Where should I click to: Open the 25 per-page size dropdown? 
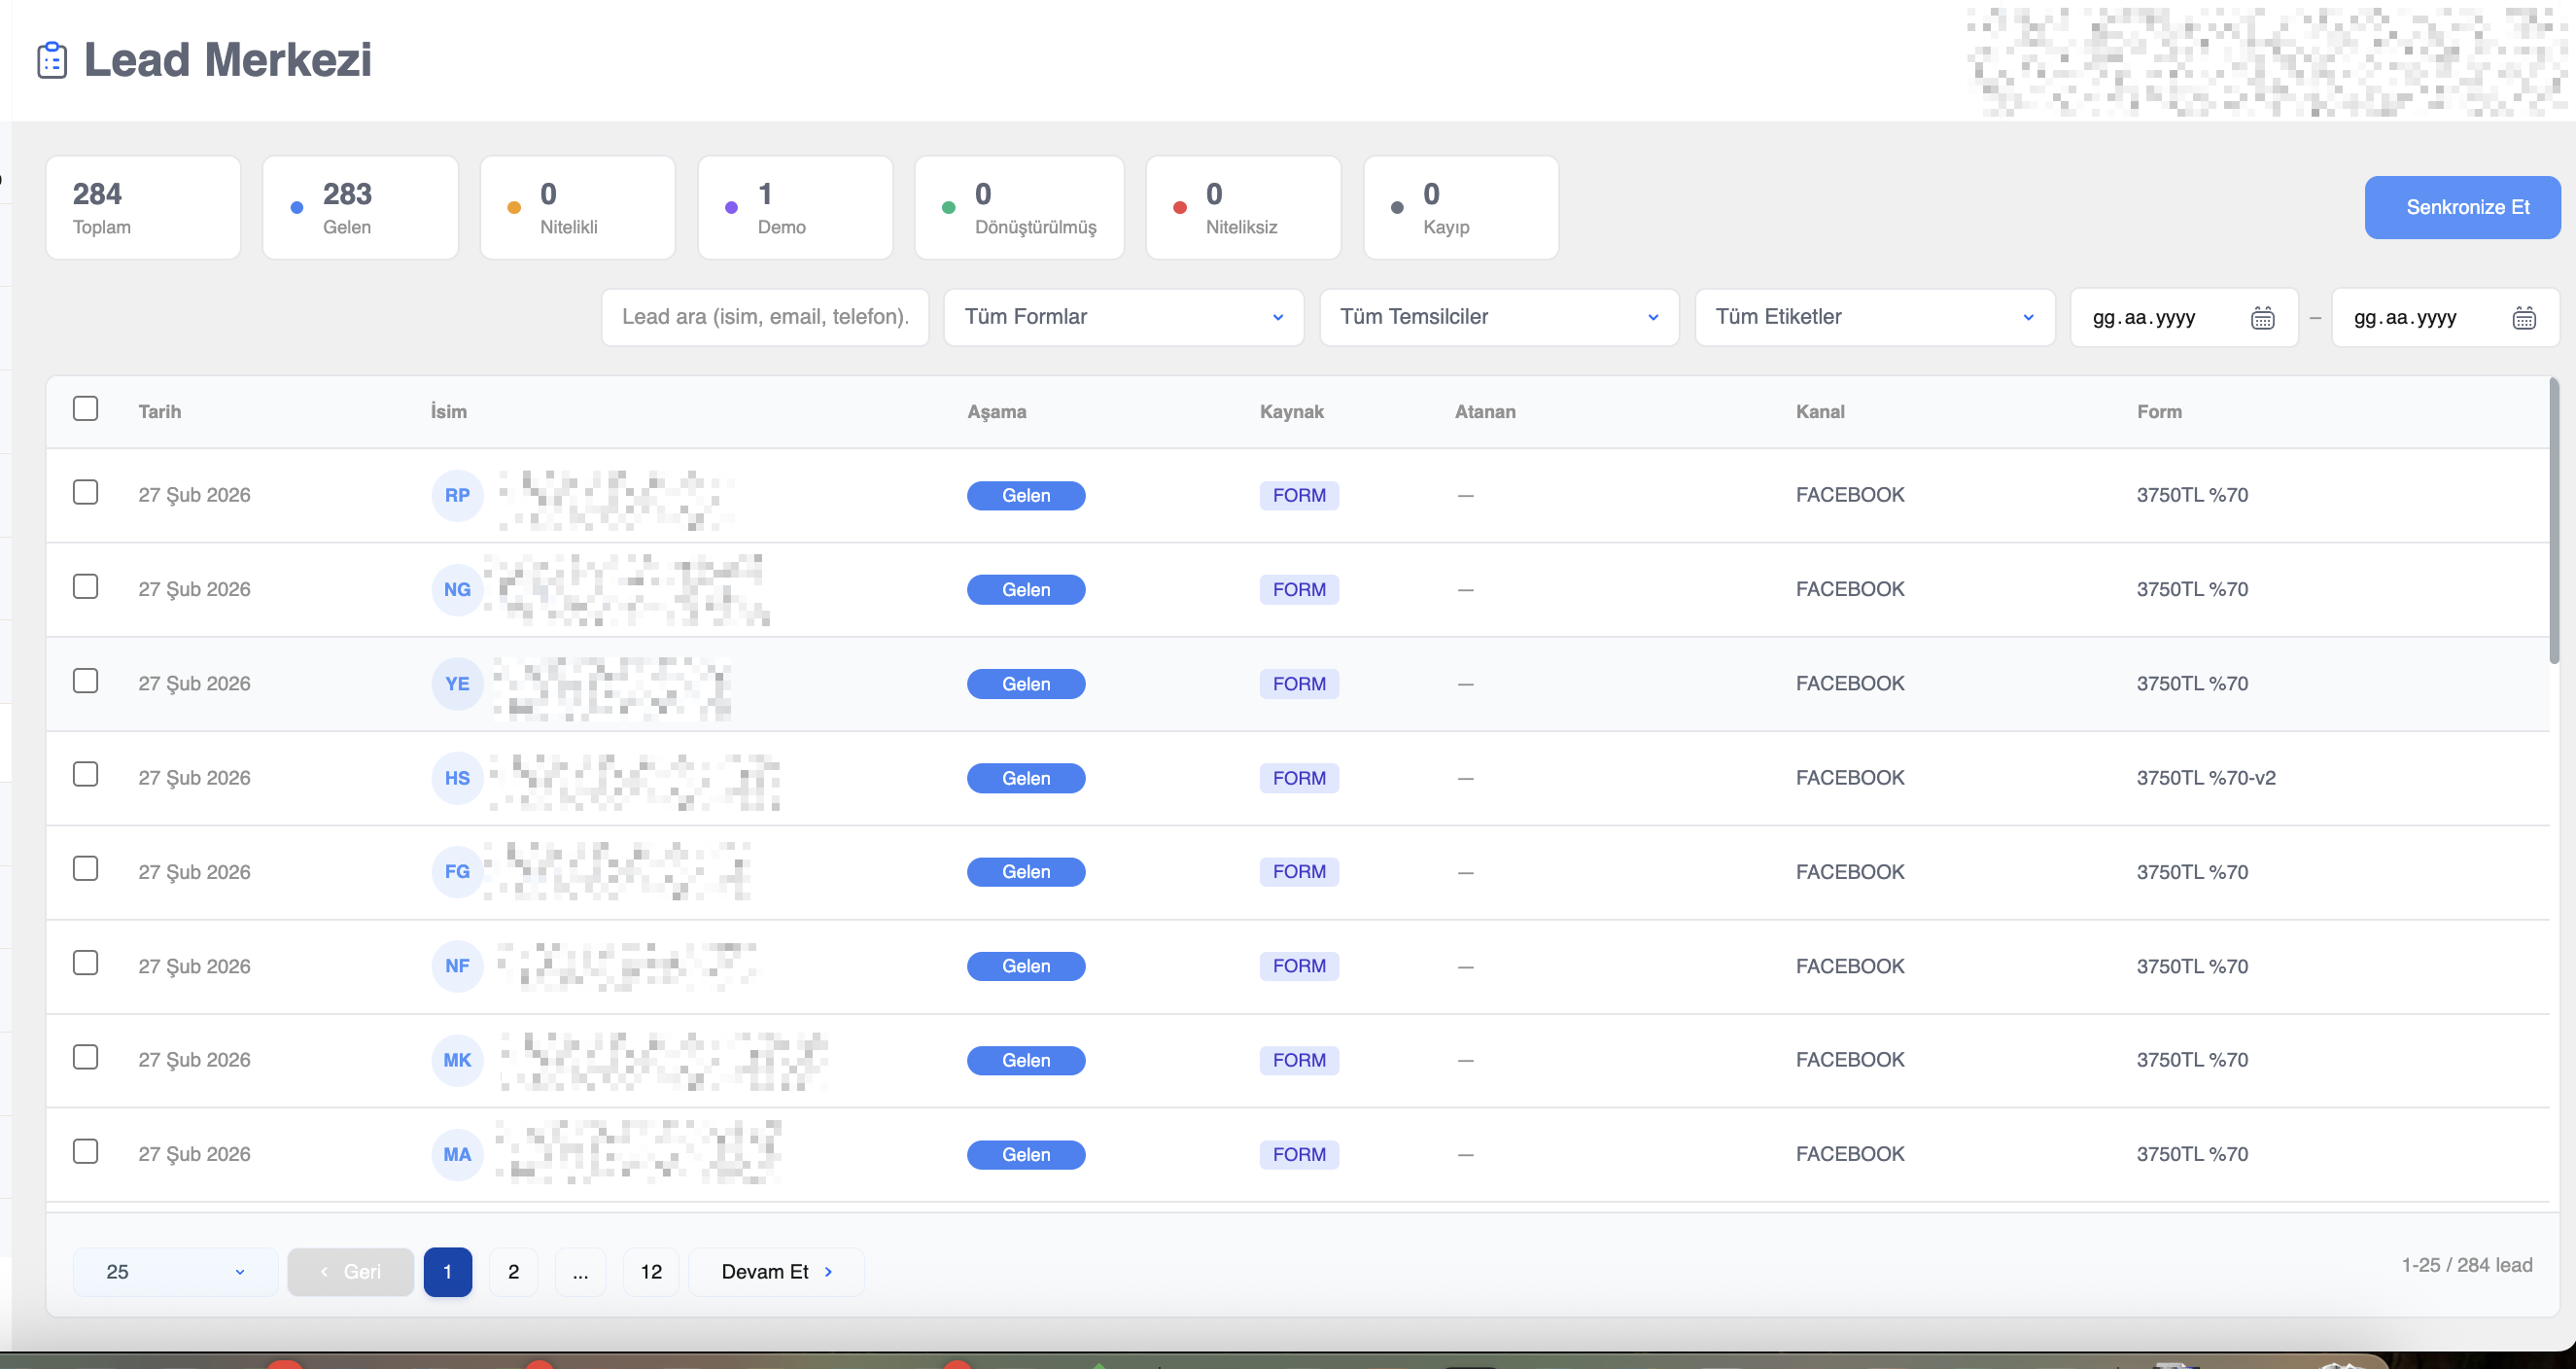coord(175,1271)
